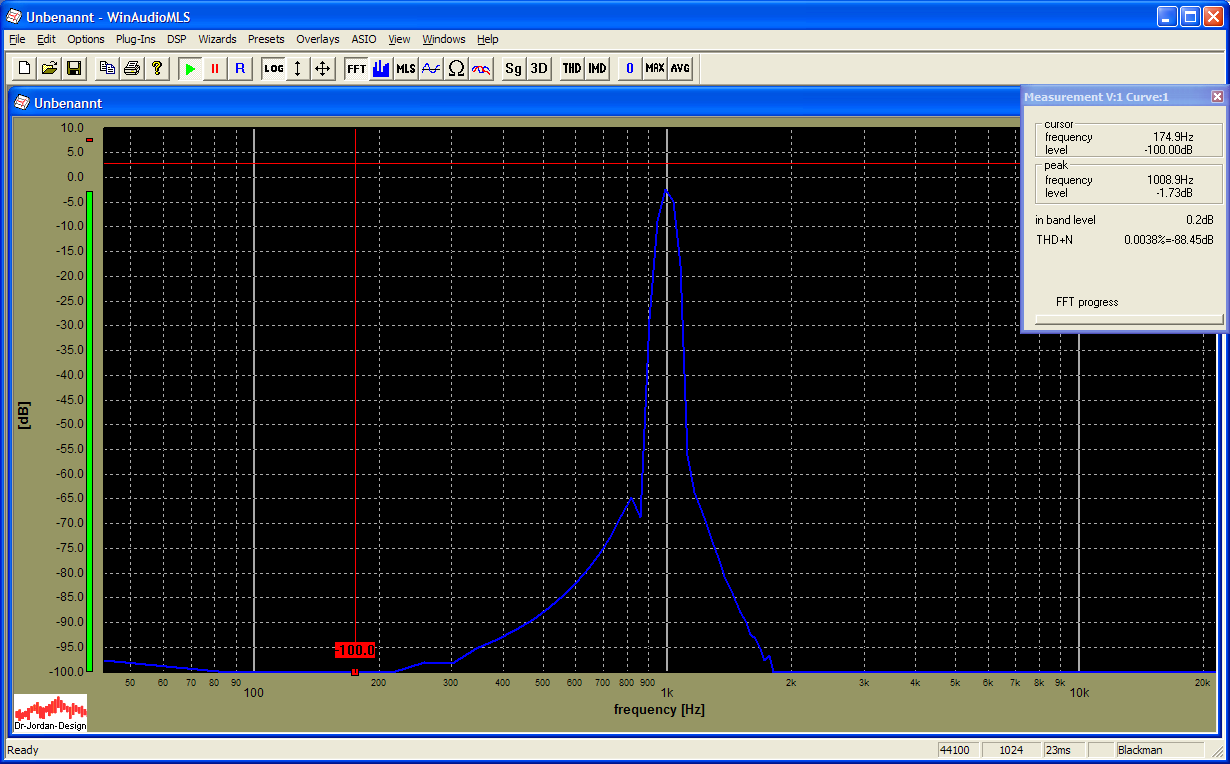Select the Omega impedance icon
1230x764 pixels.
click(x=456, y=69)
